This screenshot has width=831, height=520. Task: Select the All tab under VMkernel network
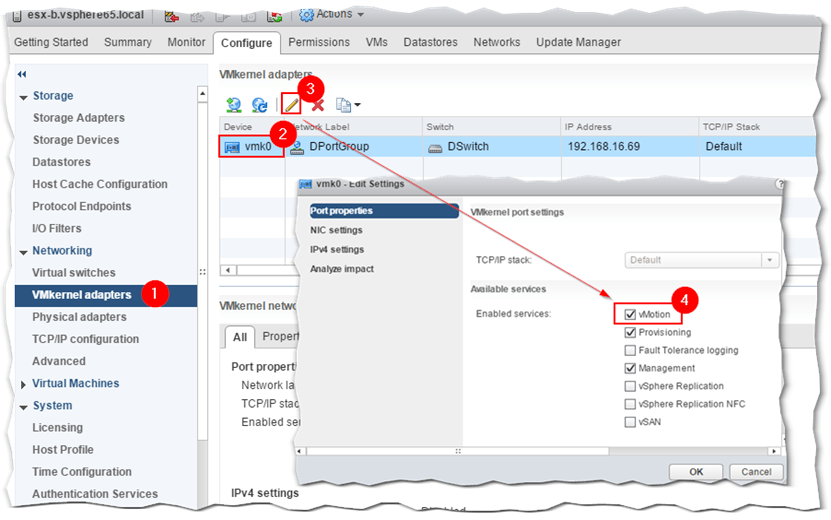[x=240, y=337]
